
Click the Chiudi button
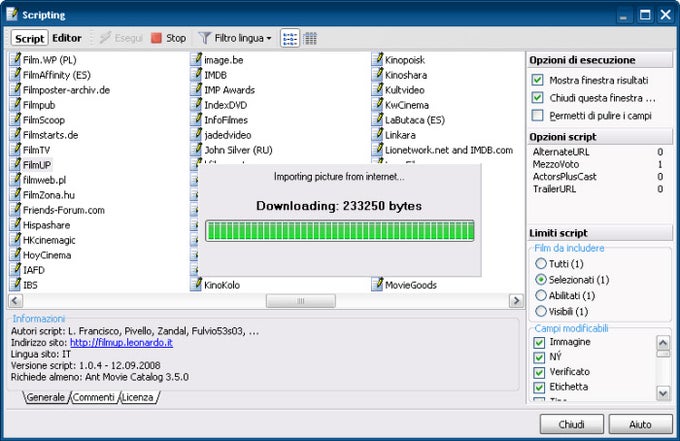coord(572,424)
